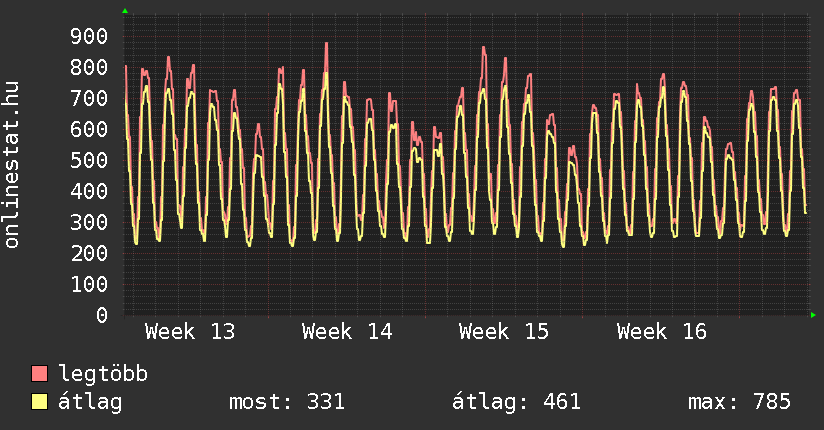
Task: Click the 'max: 785' statistic
Action: point(739,402)
